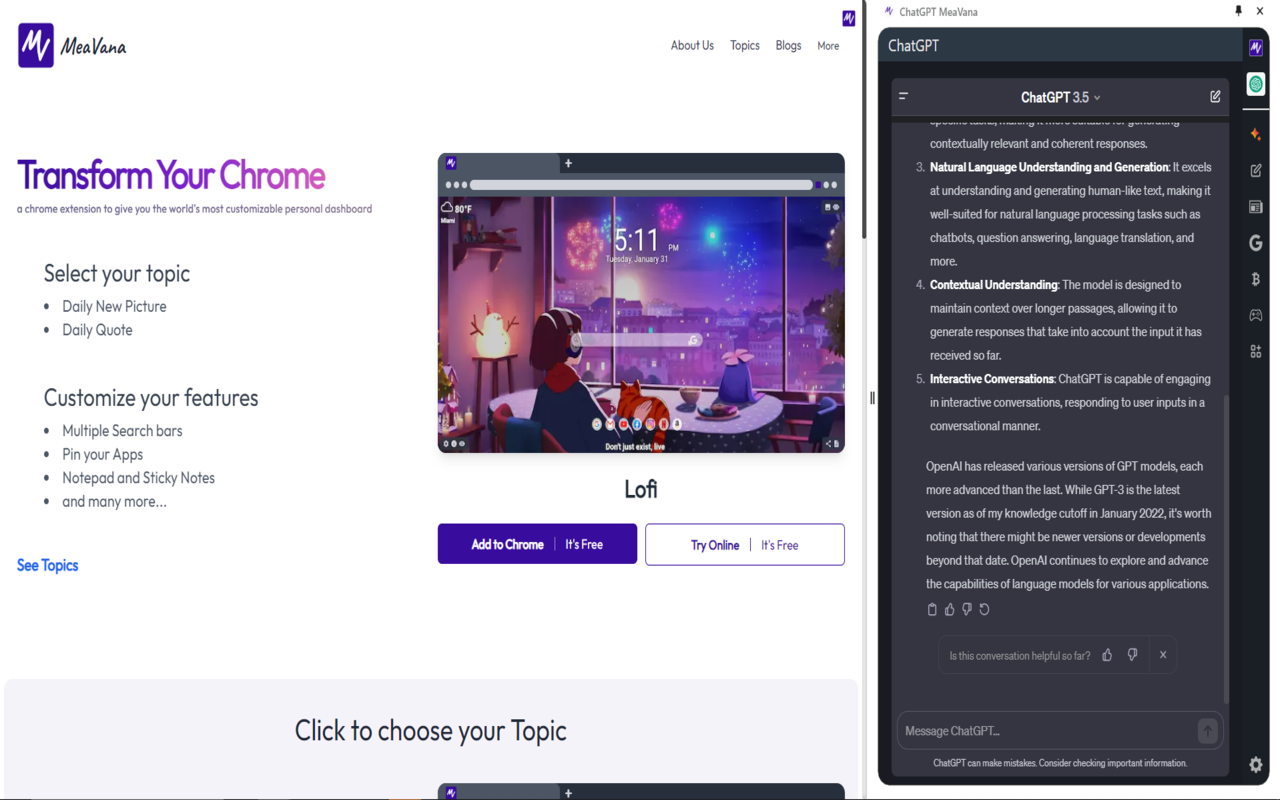
Task: Copy the ChatGPT response with the clipboard icon
Action: tap(932, 609)
